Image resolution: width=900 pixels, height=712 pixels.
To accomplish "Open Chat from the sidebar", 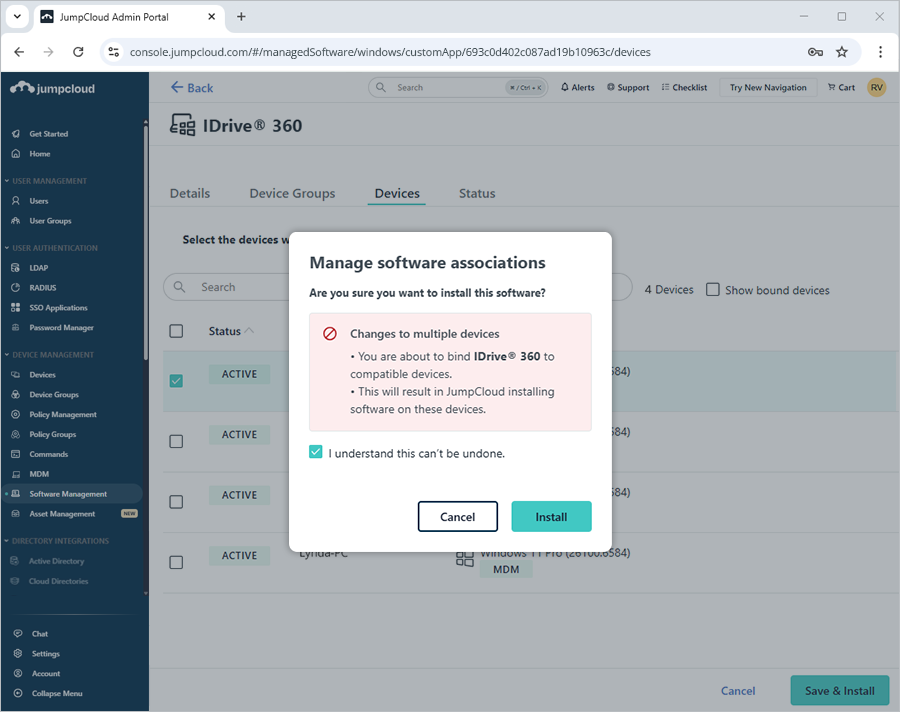I will (x=40, y=634).
